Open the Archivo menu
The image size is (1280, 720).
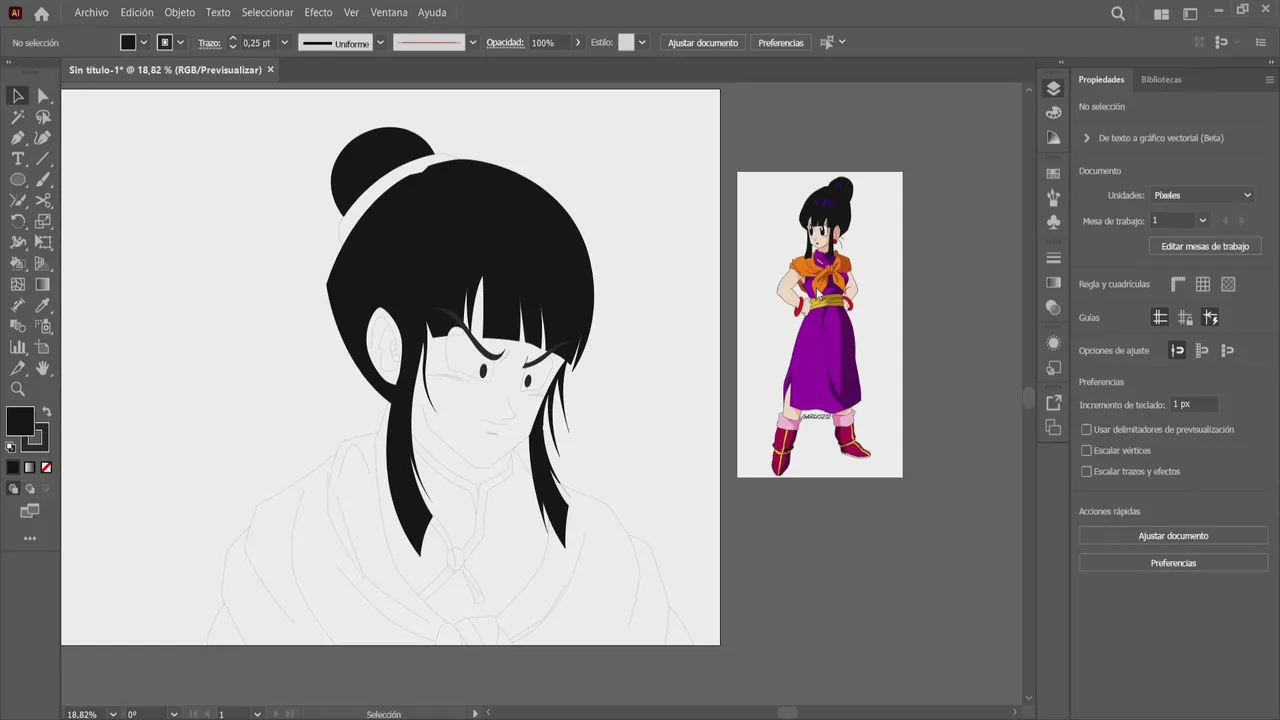(x=91, y=13)
